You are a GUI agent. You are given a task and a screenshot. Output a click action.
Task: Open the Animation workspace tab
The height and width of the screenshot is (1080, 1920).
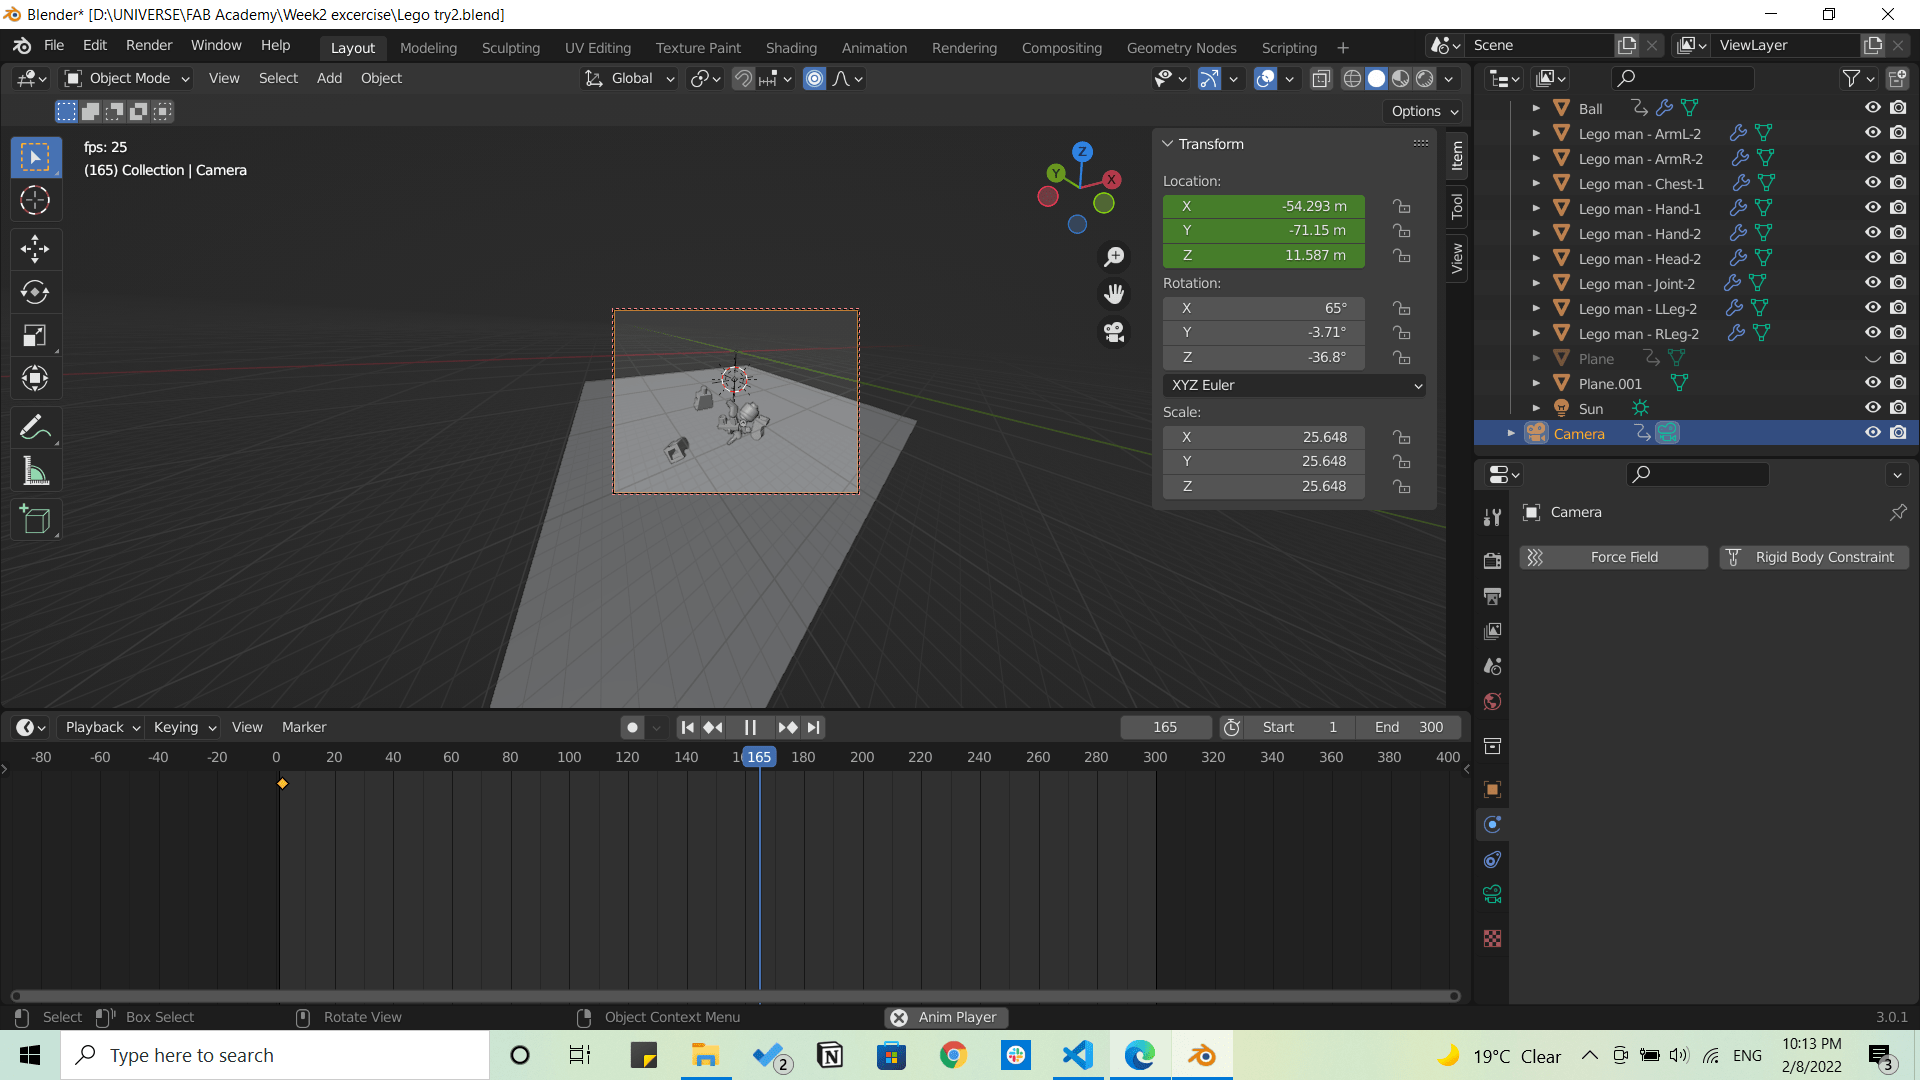pos(873,47)
